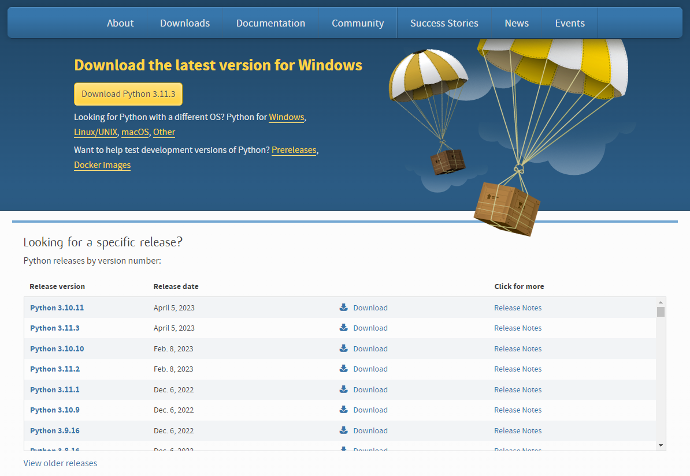Image resolution: width=690 pixels, height=476 pixels.
Task: View Release Notes for Python 3.11.1
Action: pyautogui.click(x=518, y=389)
